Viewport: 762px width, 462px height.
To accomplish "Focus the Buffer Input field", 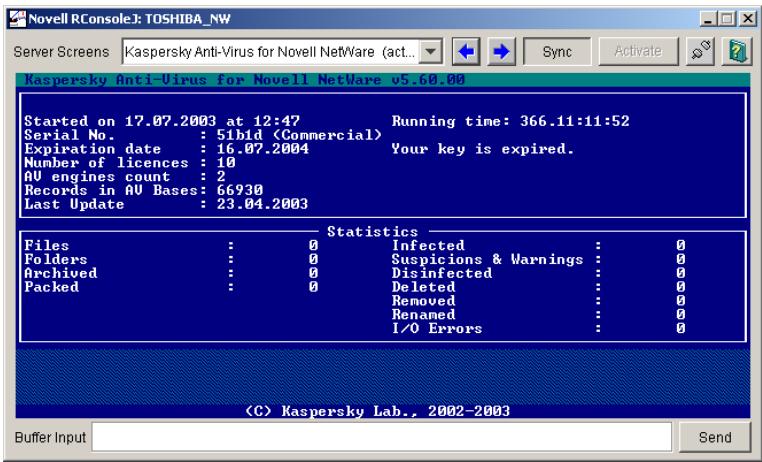I will [381, 437].
